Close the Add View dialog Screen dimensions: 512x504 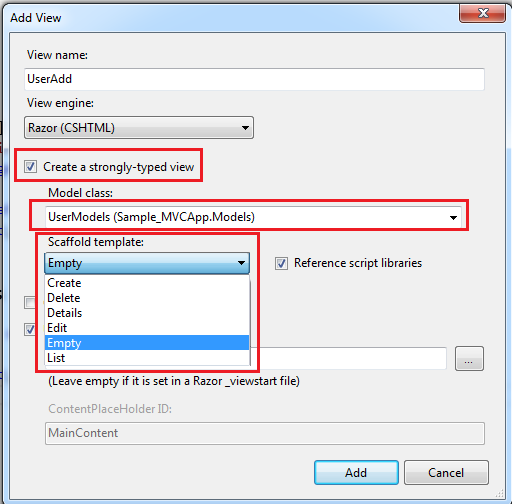coord(482,13)
